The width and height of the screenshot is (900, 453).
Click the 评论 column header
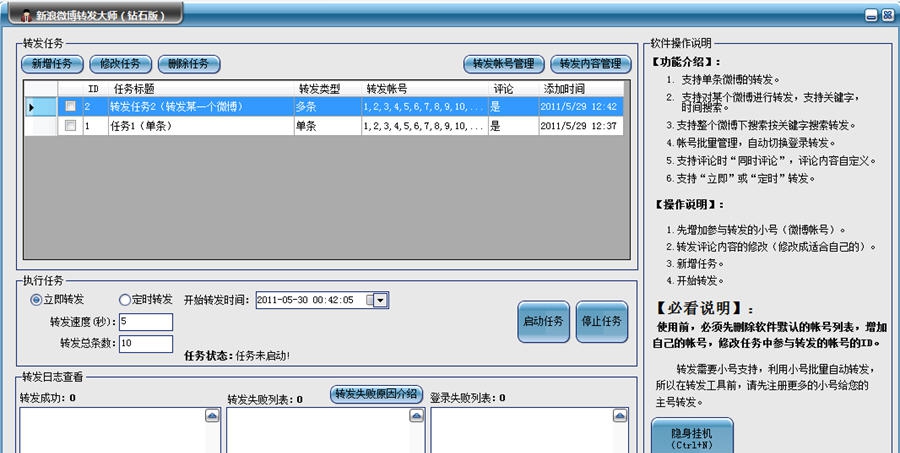[x=514, y=89]
